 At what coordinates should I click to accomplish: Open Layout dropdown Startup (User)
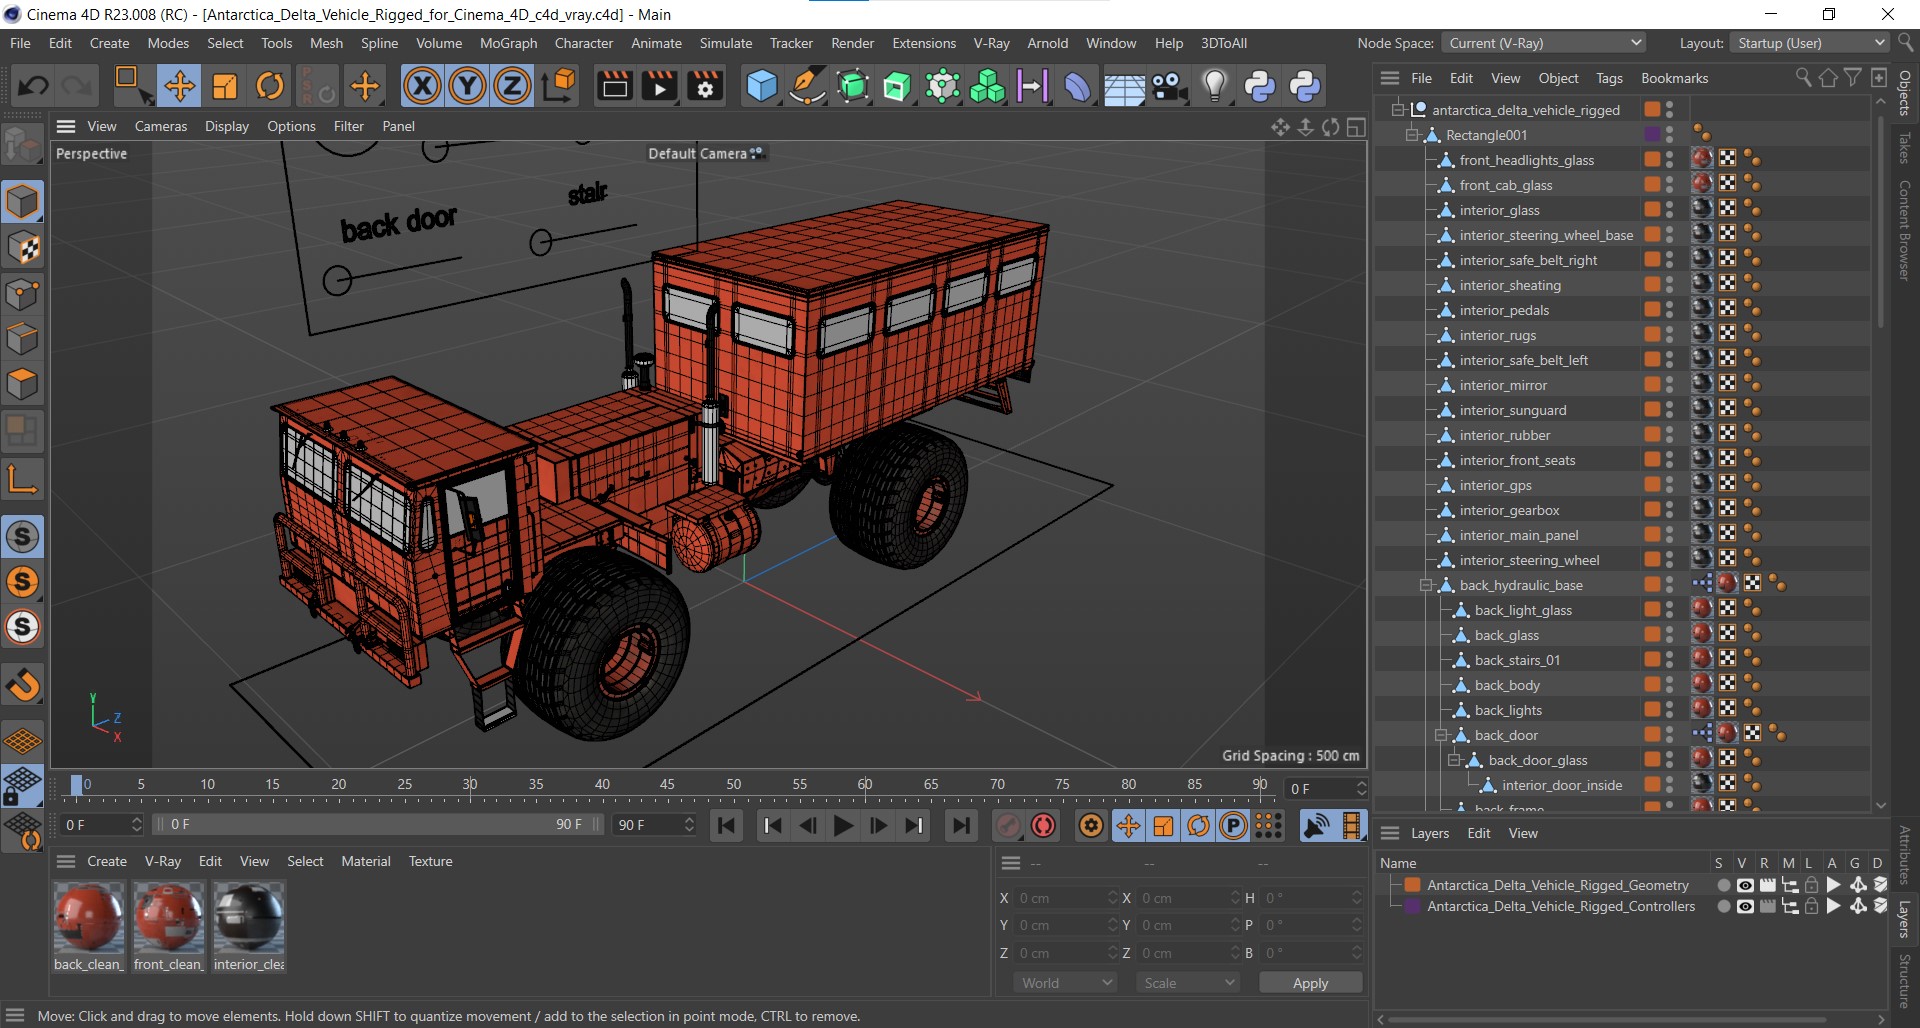(x=1808, y=43)
